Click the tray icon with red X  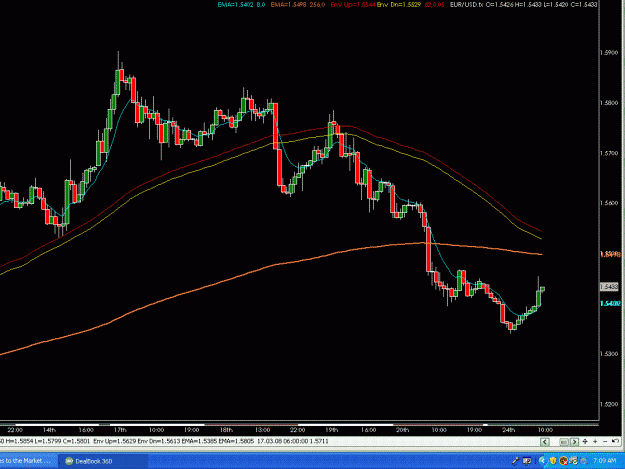(564, 461)
